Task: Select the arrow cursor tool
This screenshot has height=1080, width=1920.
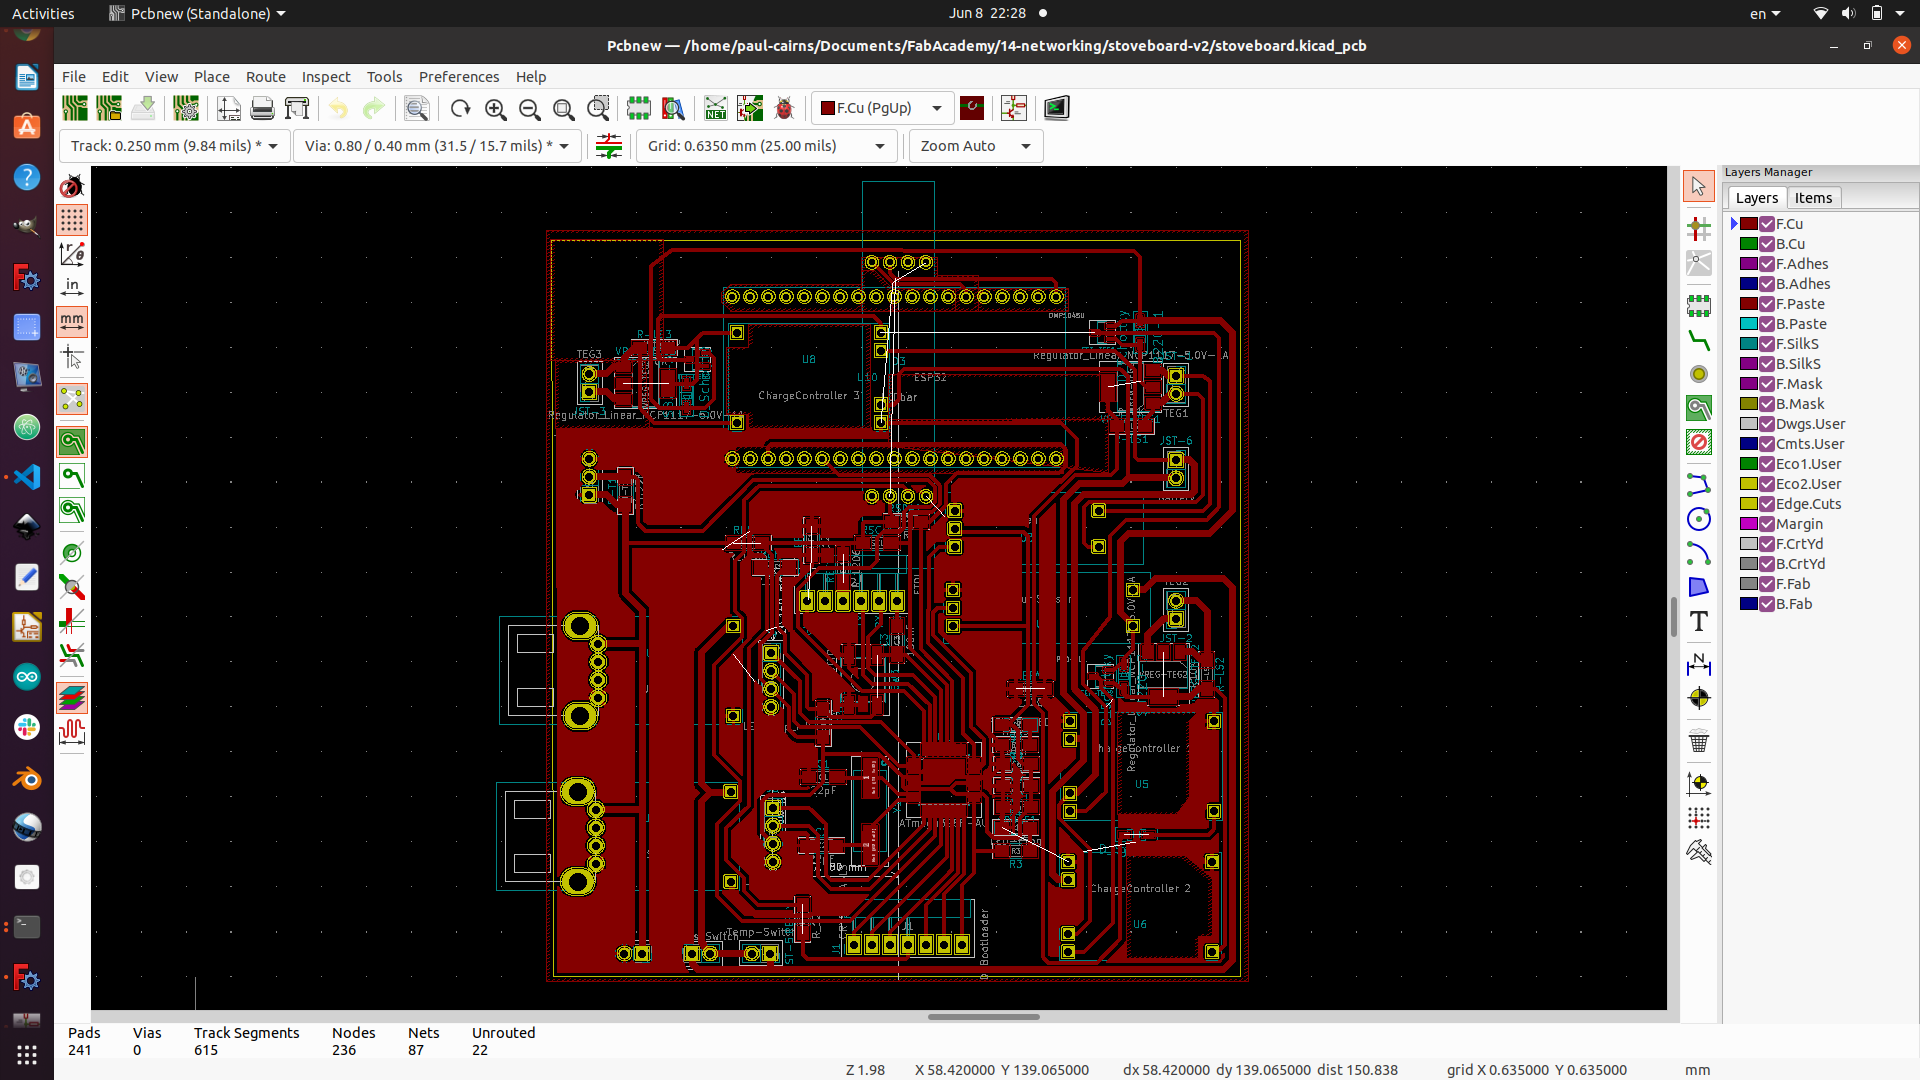Action: pos(1698,185)
